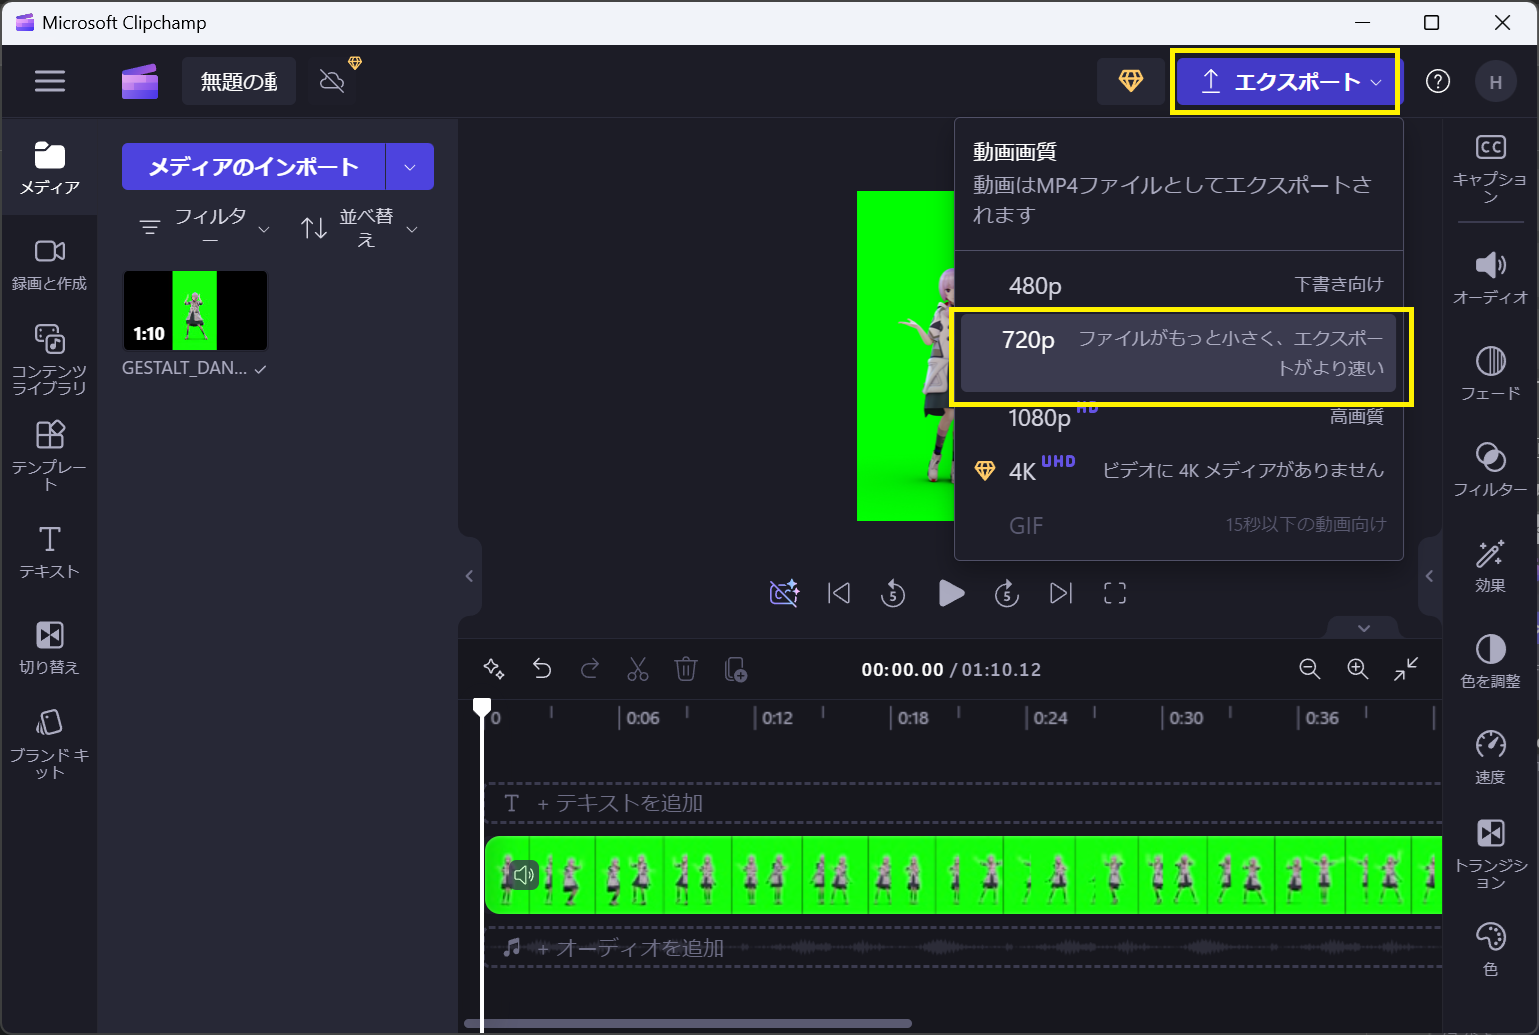Select 720p export quality
Viewport: 1539px width, 1035px height.
pos(1180,355)
